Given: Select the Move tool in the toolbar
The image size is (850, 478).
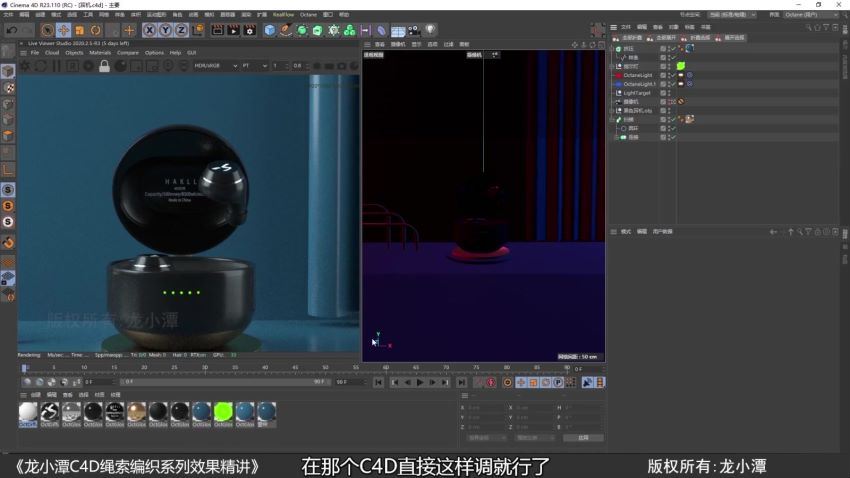Looking at the screenshot, I should 63,30.
